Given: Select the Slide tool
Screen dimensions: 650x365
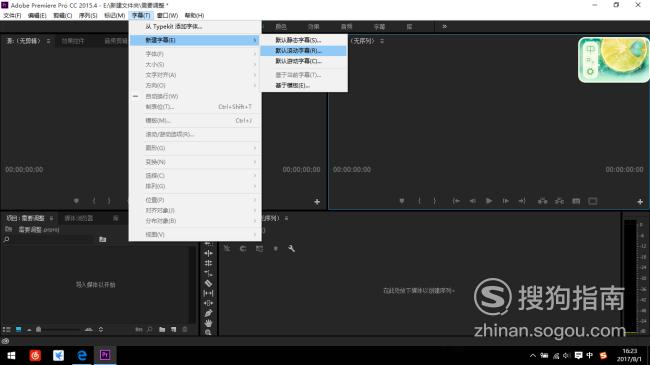Looking at the screenshot, I should [208, 303].
